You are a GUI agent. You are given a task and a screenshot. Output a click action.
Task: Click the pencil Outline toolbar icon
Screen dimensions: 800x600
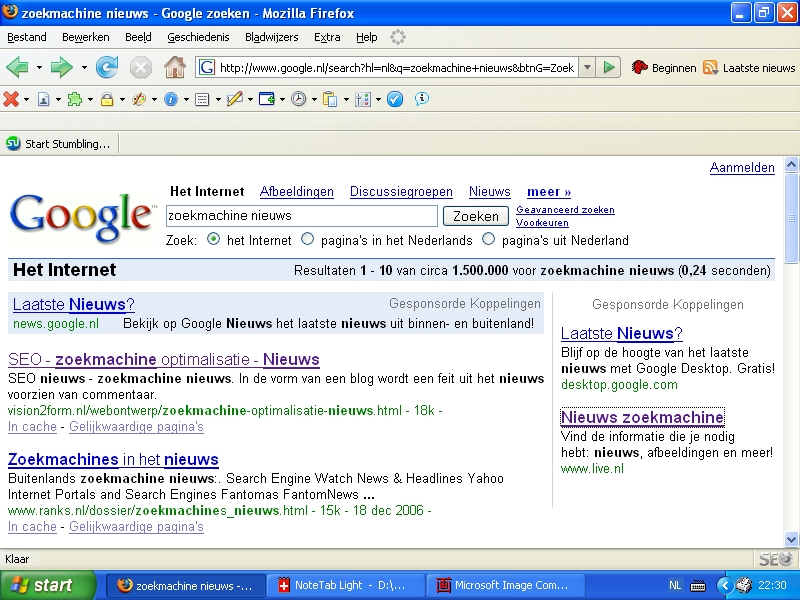pos(234,99)
